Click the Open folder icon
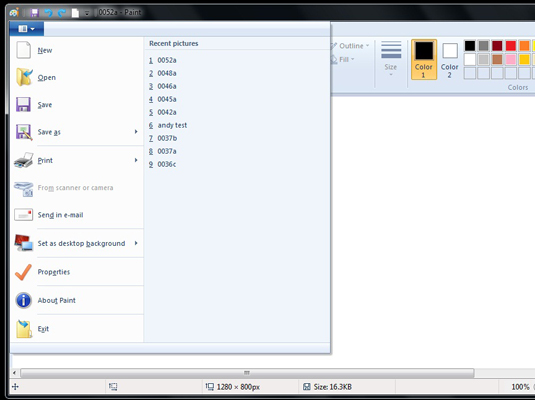 [24, 77]
